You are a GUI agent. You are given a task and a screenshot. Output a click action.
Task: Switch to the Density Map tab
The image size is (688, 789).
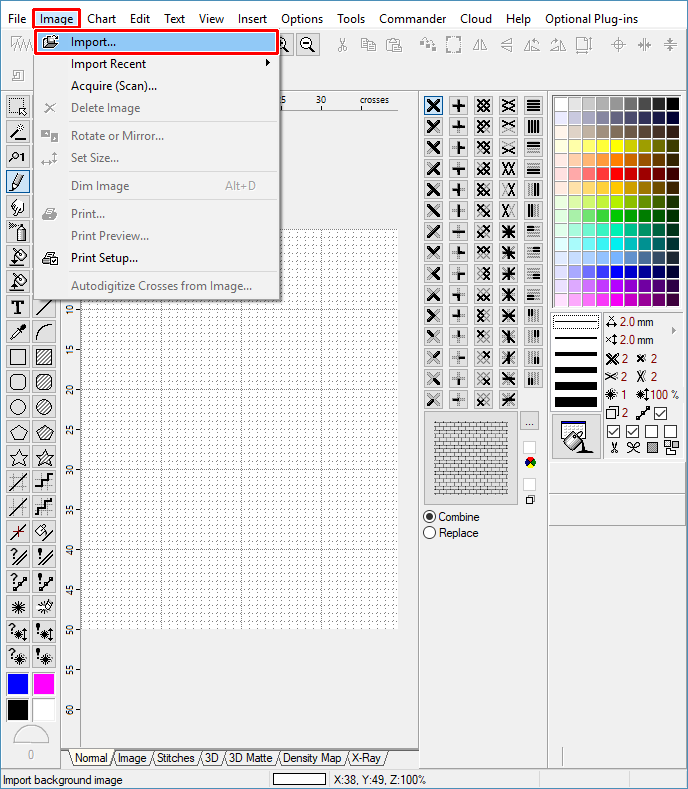click(312, 758)
